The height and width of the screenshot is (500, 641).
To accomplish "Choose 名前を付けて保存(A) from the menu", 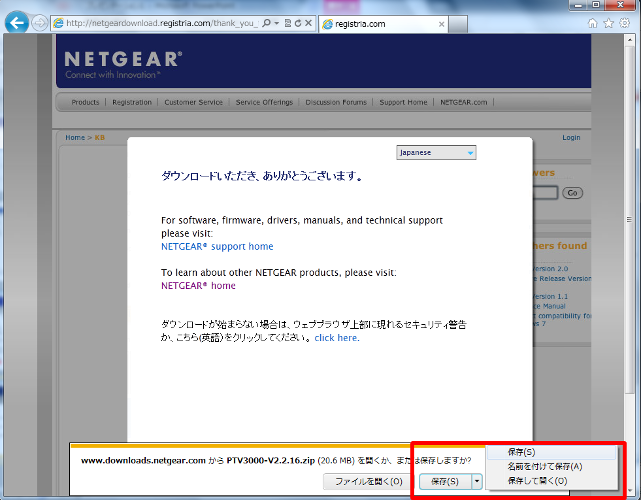I will point(552,466).
